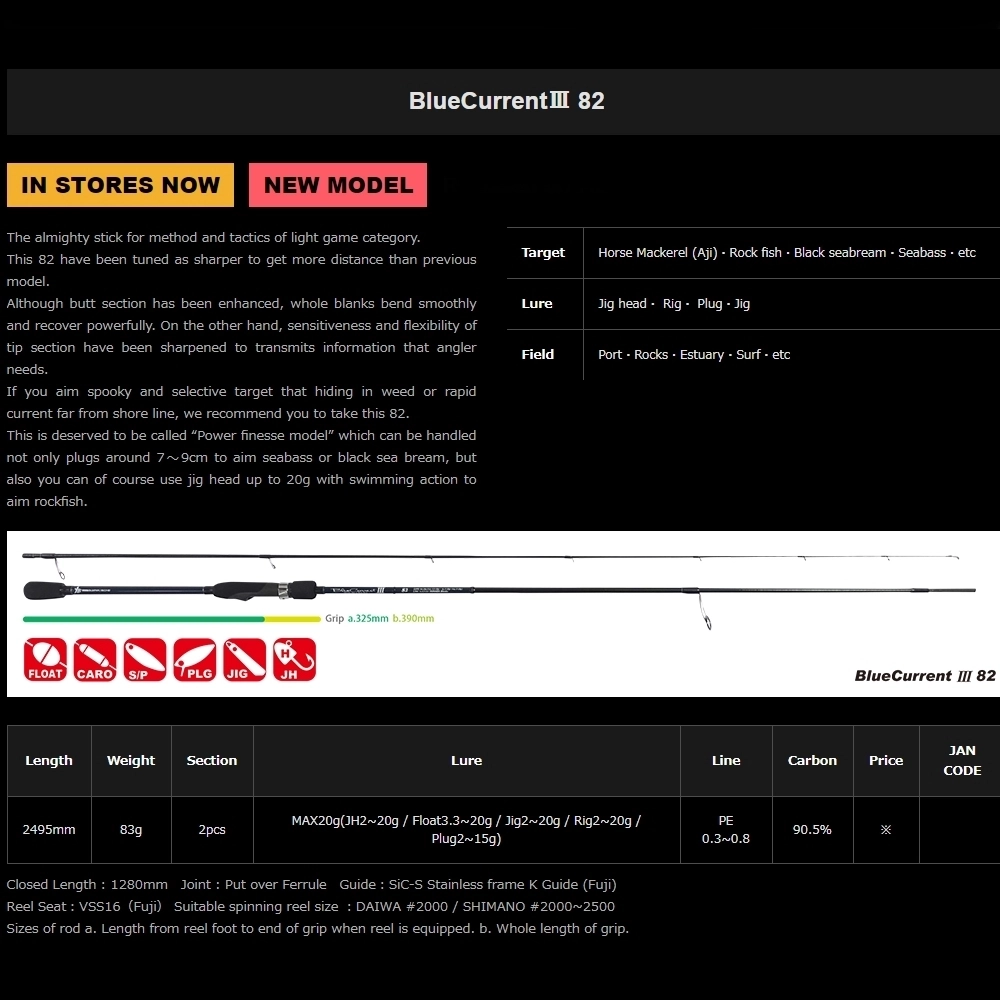Click the Lure row label in specs
The width and height of the screenshot is (1000, 1000).
537,304
